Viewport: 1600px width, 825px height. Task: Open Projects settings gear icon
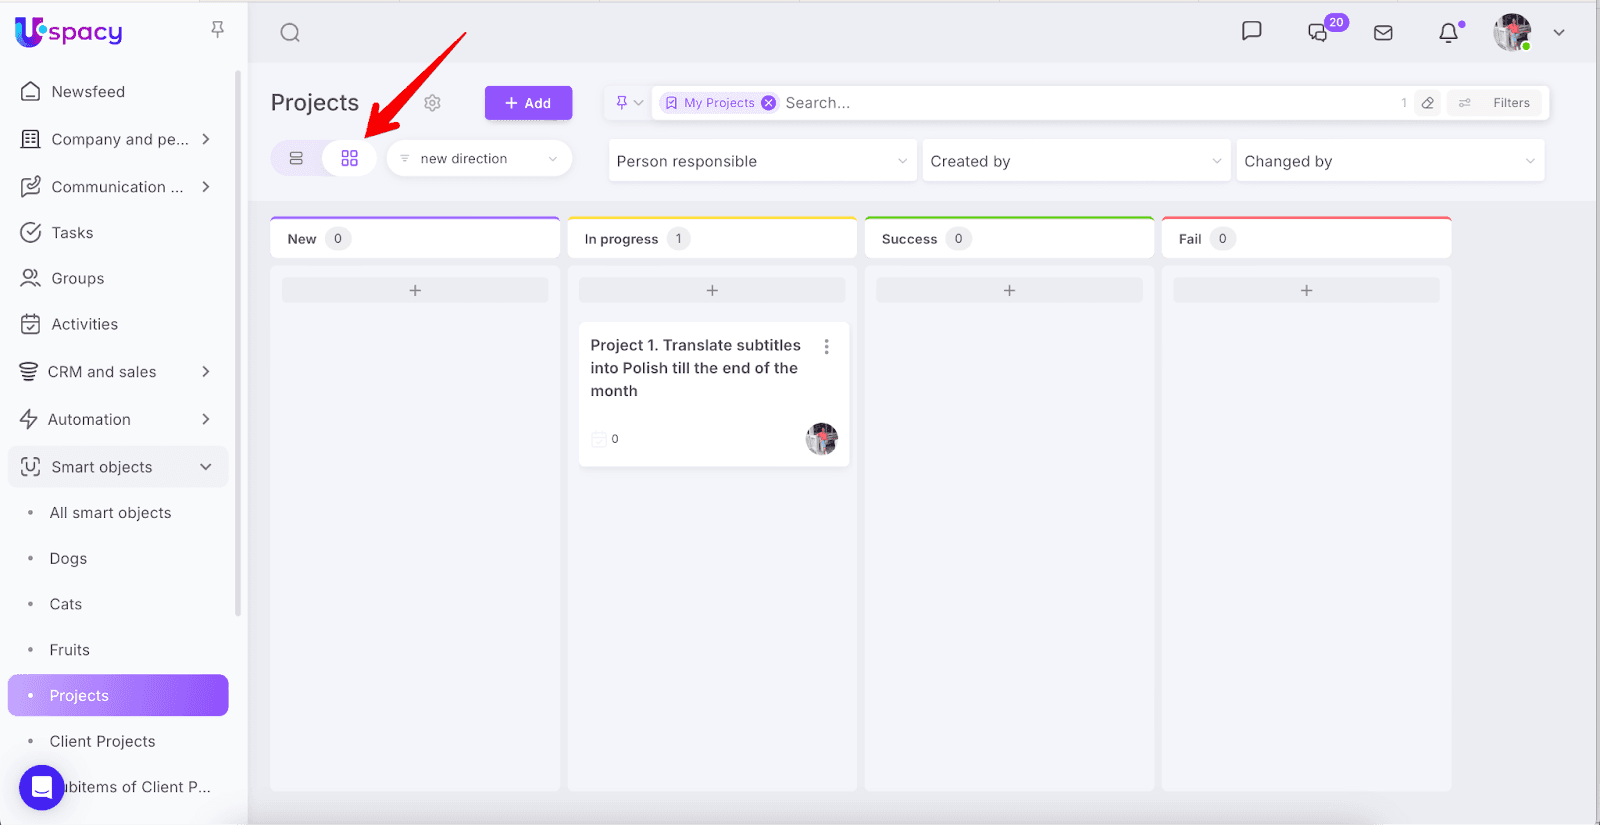(x=432, y=103)
